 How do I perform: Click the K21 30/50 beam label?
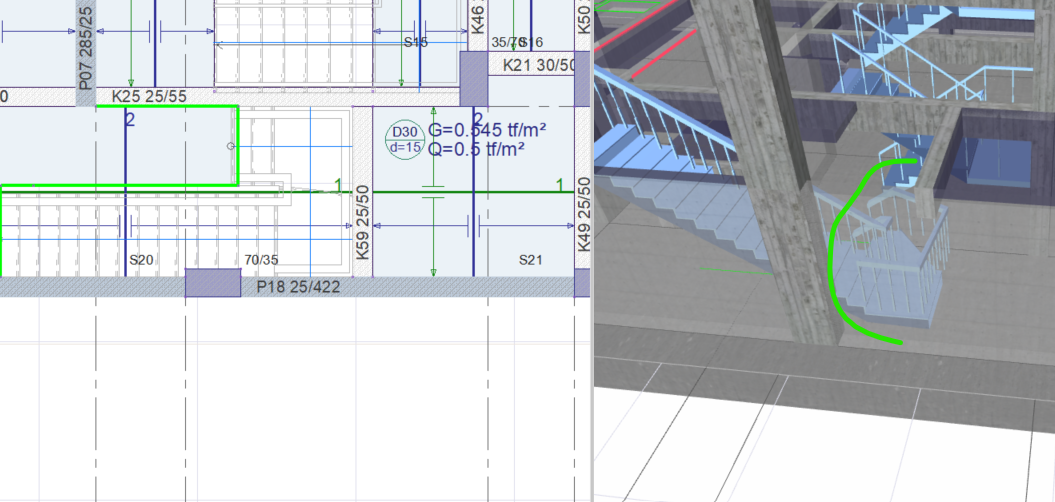[x=539, y=64]
